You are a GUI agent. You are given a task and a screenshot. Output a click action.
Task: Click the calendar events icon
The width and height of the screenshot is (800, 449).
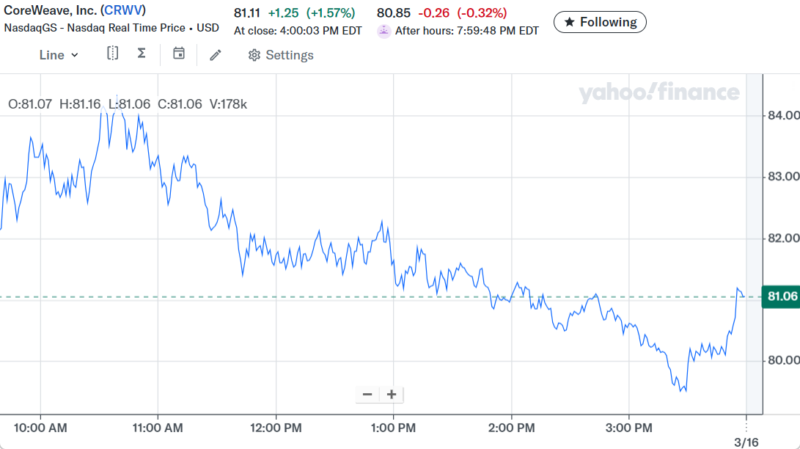coord(179,54)
